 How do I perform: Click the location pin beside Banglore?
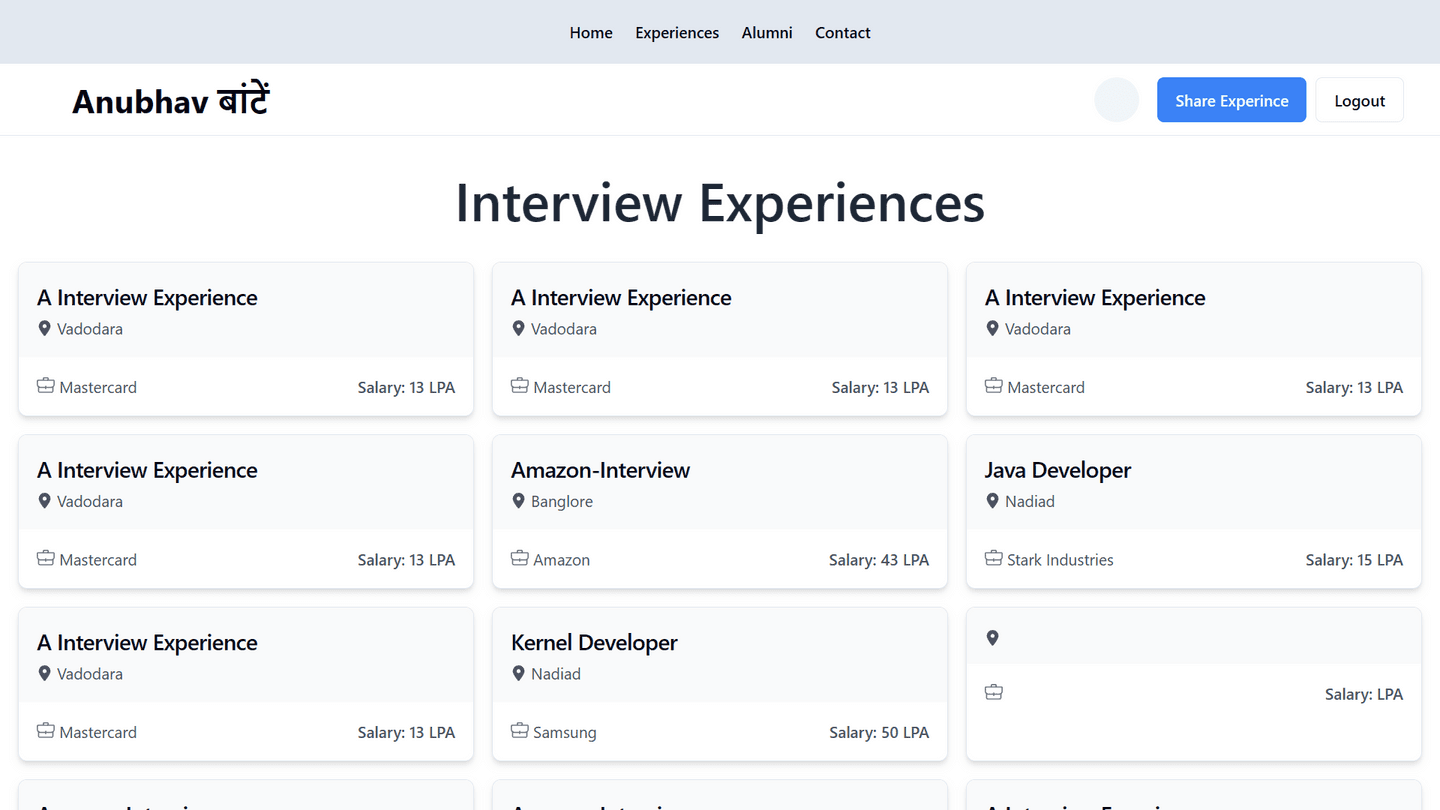[x=518, y=500]
